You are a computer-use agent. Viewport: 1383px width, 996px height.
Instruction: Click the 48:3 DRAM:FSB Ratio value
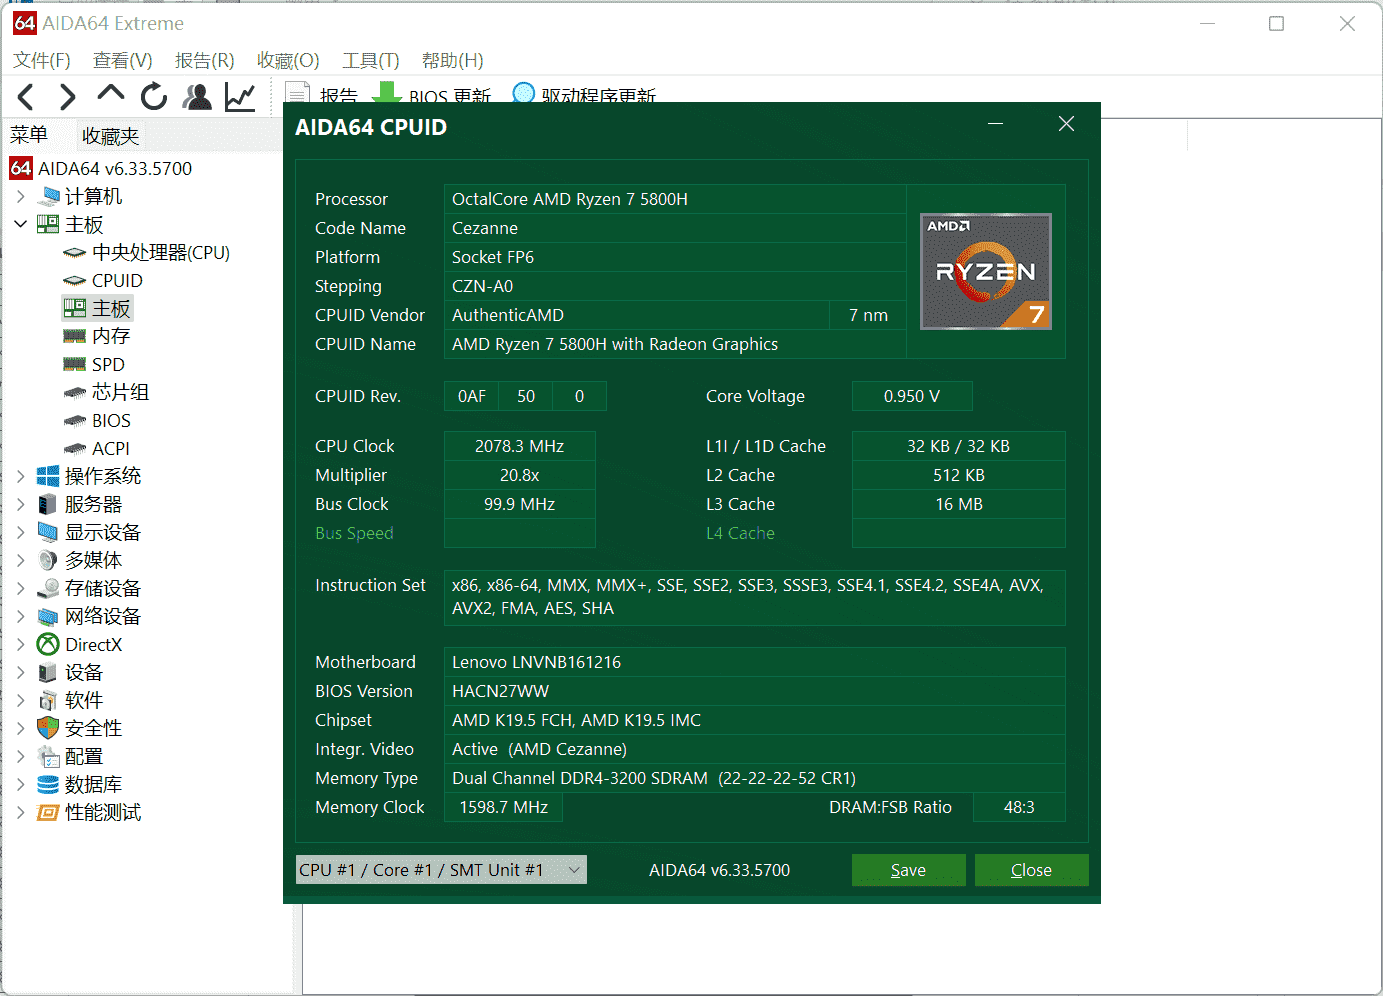(1019, 807)
